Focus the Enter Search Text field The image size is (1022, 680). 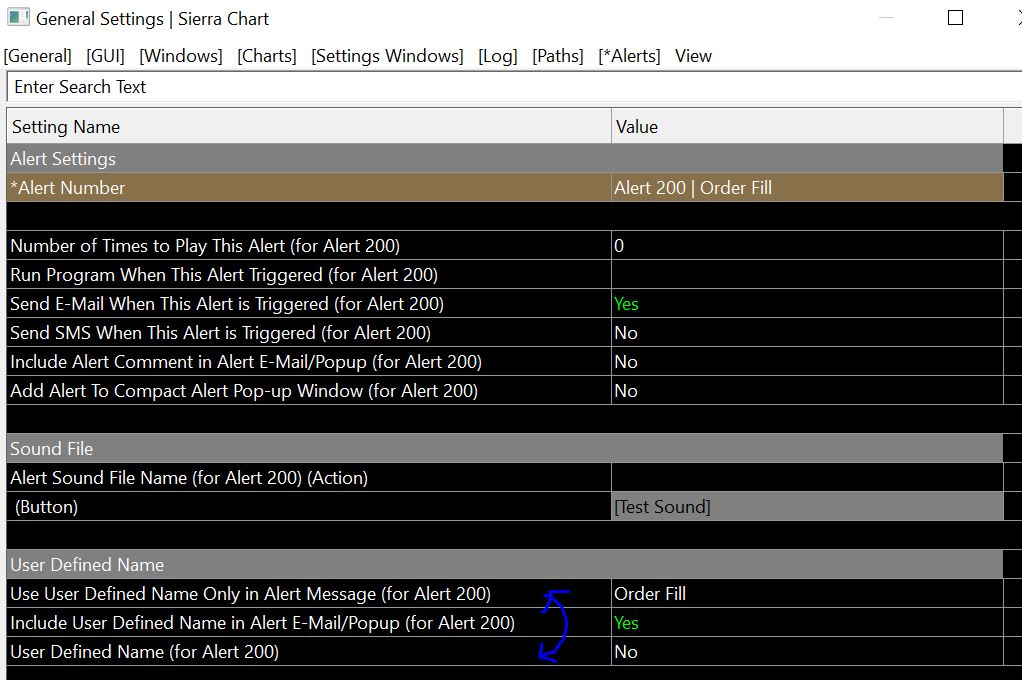click(514, 87)
